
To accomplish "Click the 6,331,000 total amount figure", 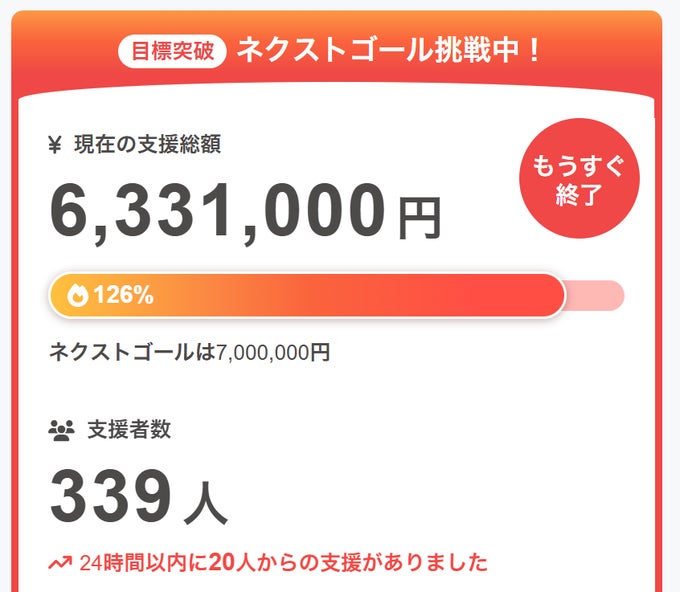I will click(218, 209).
